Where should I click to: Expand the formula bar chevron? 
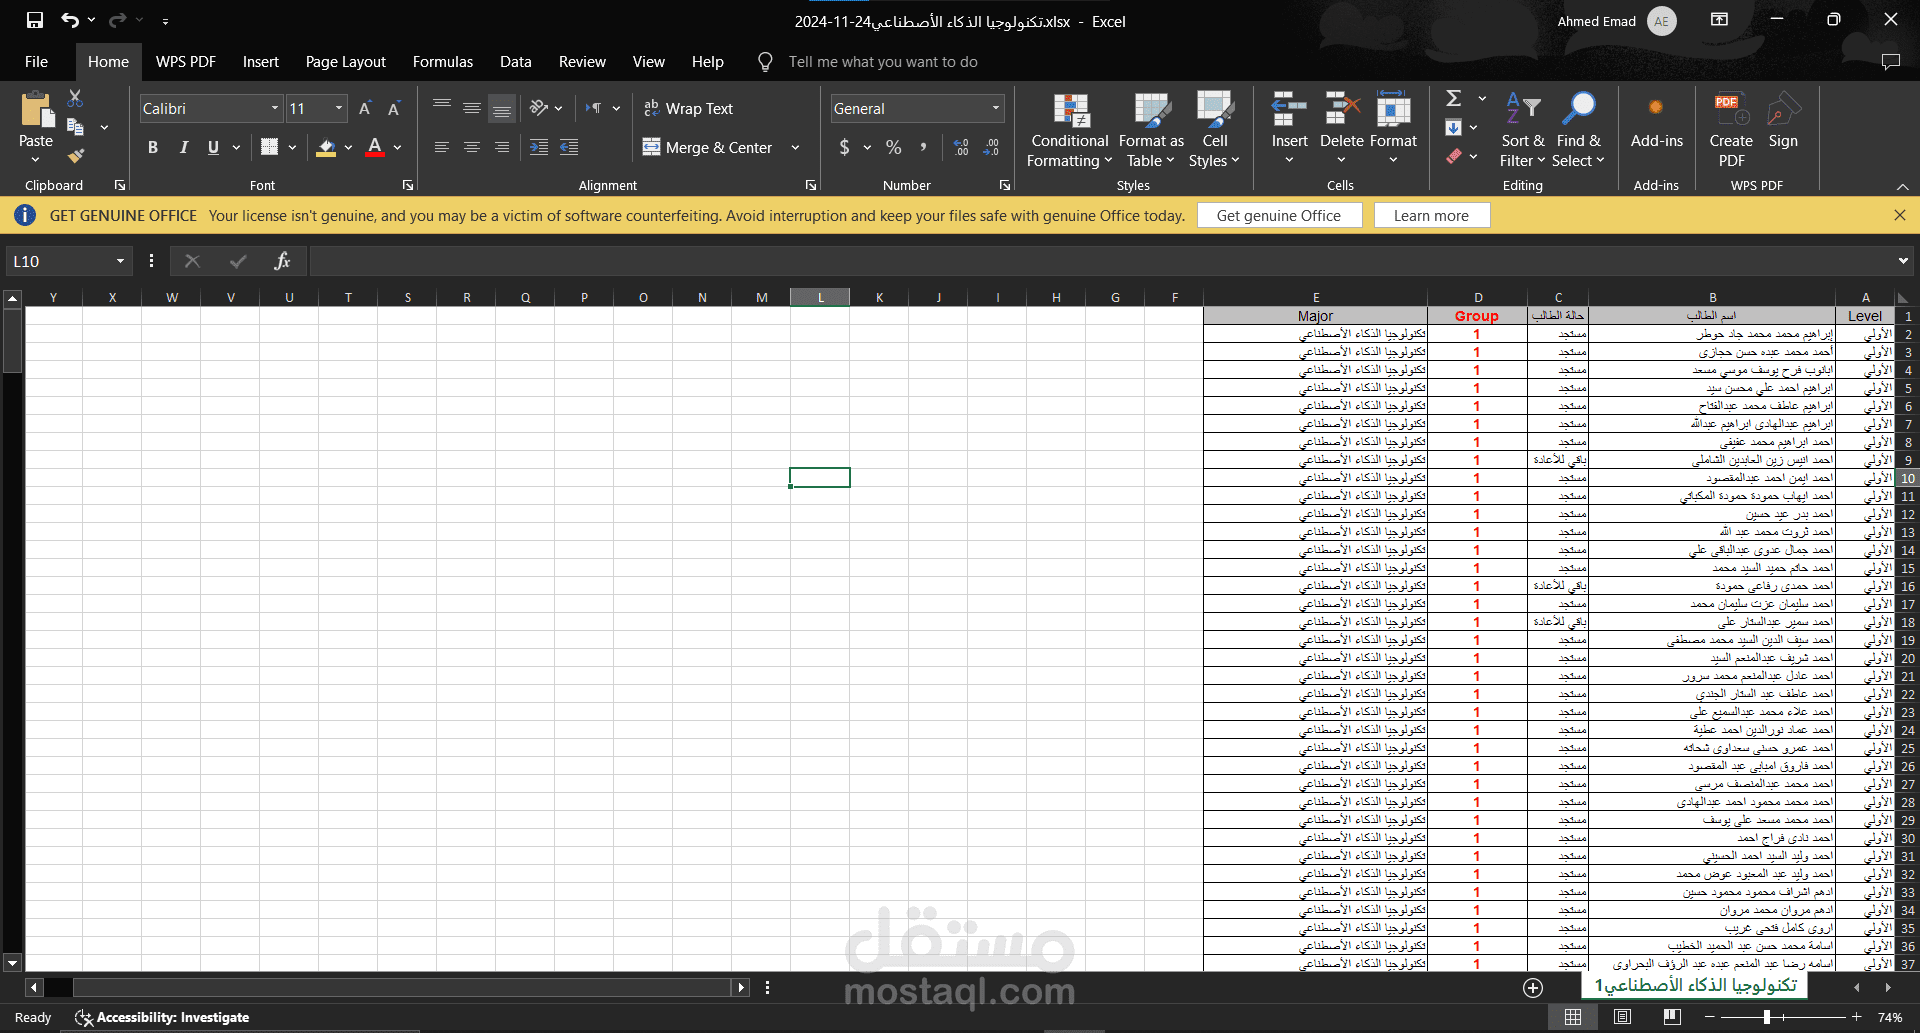(1902, 261)
